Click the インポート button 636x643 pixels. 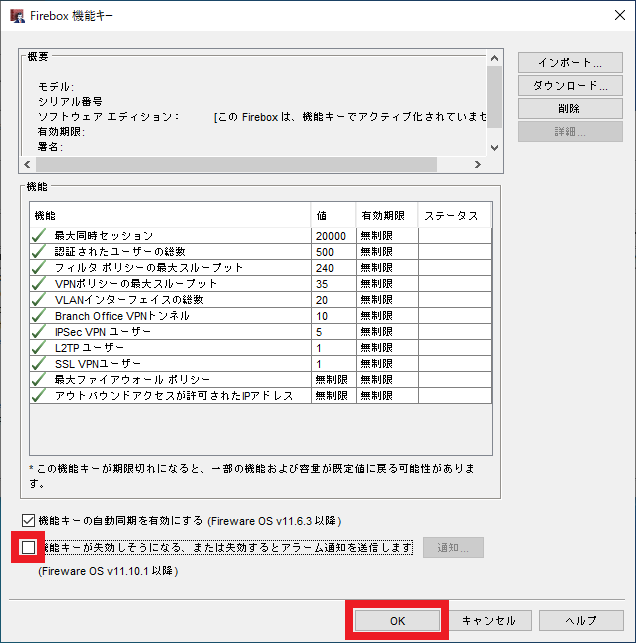click(x=570, y=62)
